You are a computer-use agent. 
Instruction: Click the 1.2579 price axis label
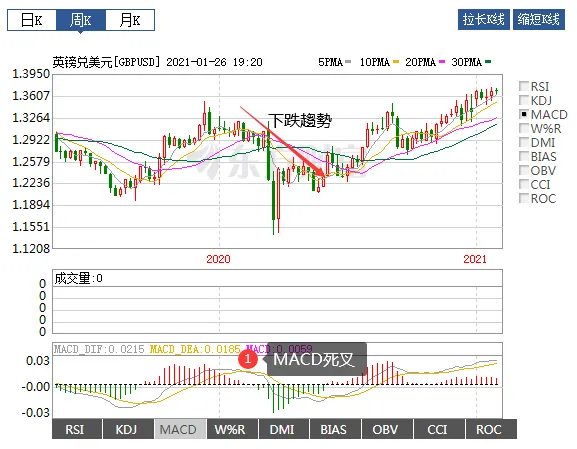31,161
